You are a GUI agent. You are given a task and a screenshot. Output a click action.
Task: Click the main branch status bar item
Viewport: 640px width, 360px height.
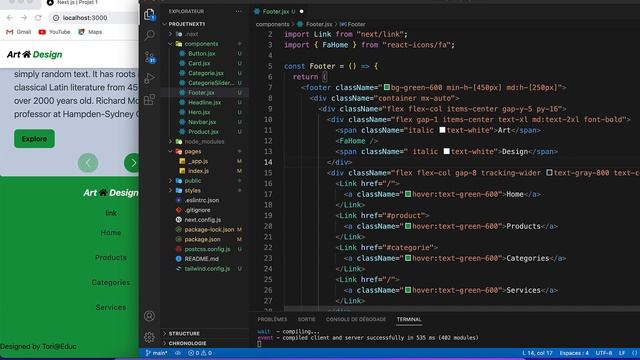157,353
